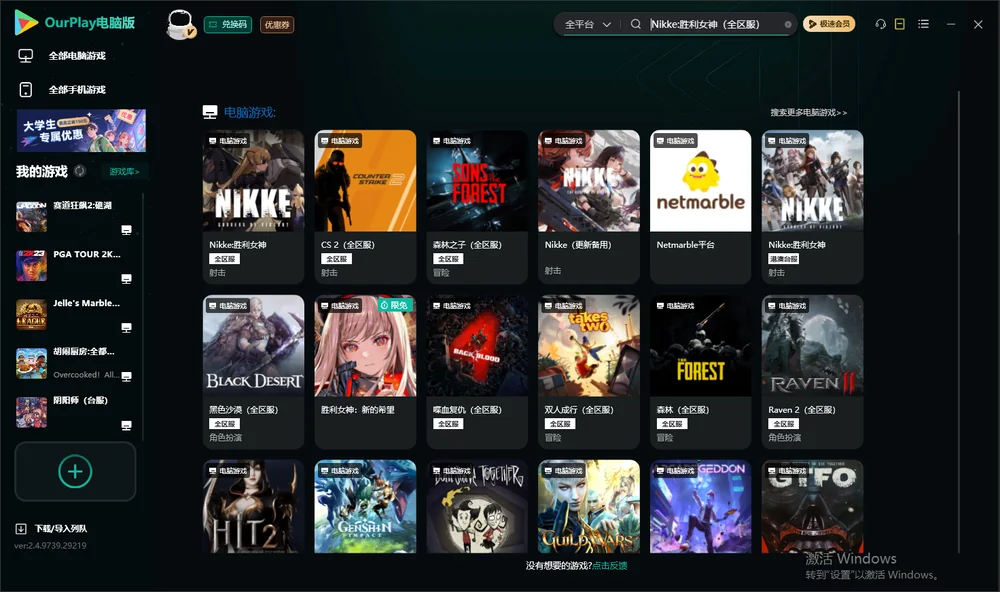Image resolution: width=1000 pixels, height=592 pixels.
Task: Open the user avatar profile
Action: pos(180,24)
